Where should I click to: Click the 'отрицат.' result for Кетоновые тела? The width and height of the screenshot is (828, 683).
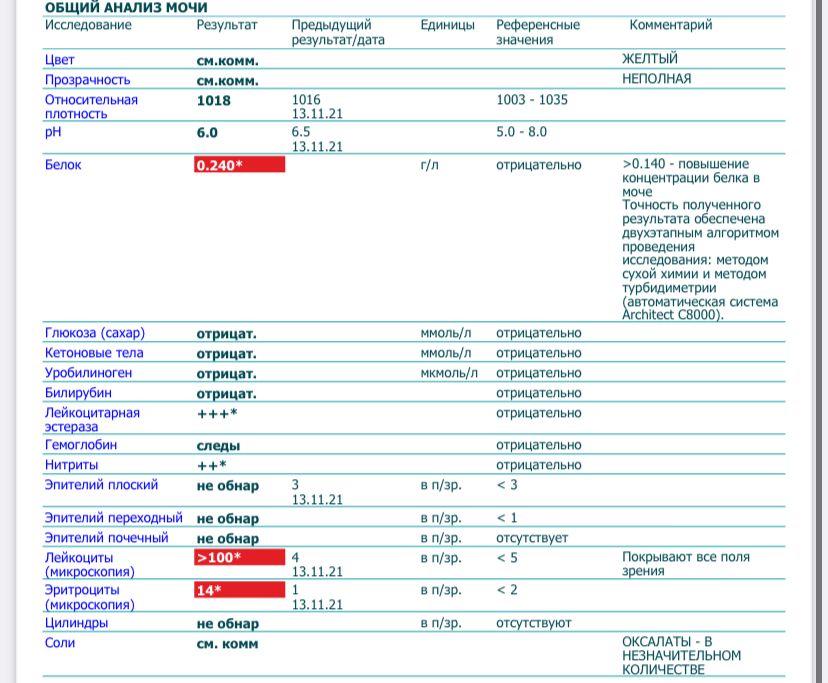(x=226, y=354)
